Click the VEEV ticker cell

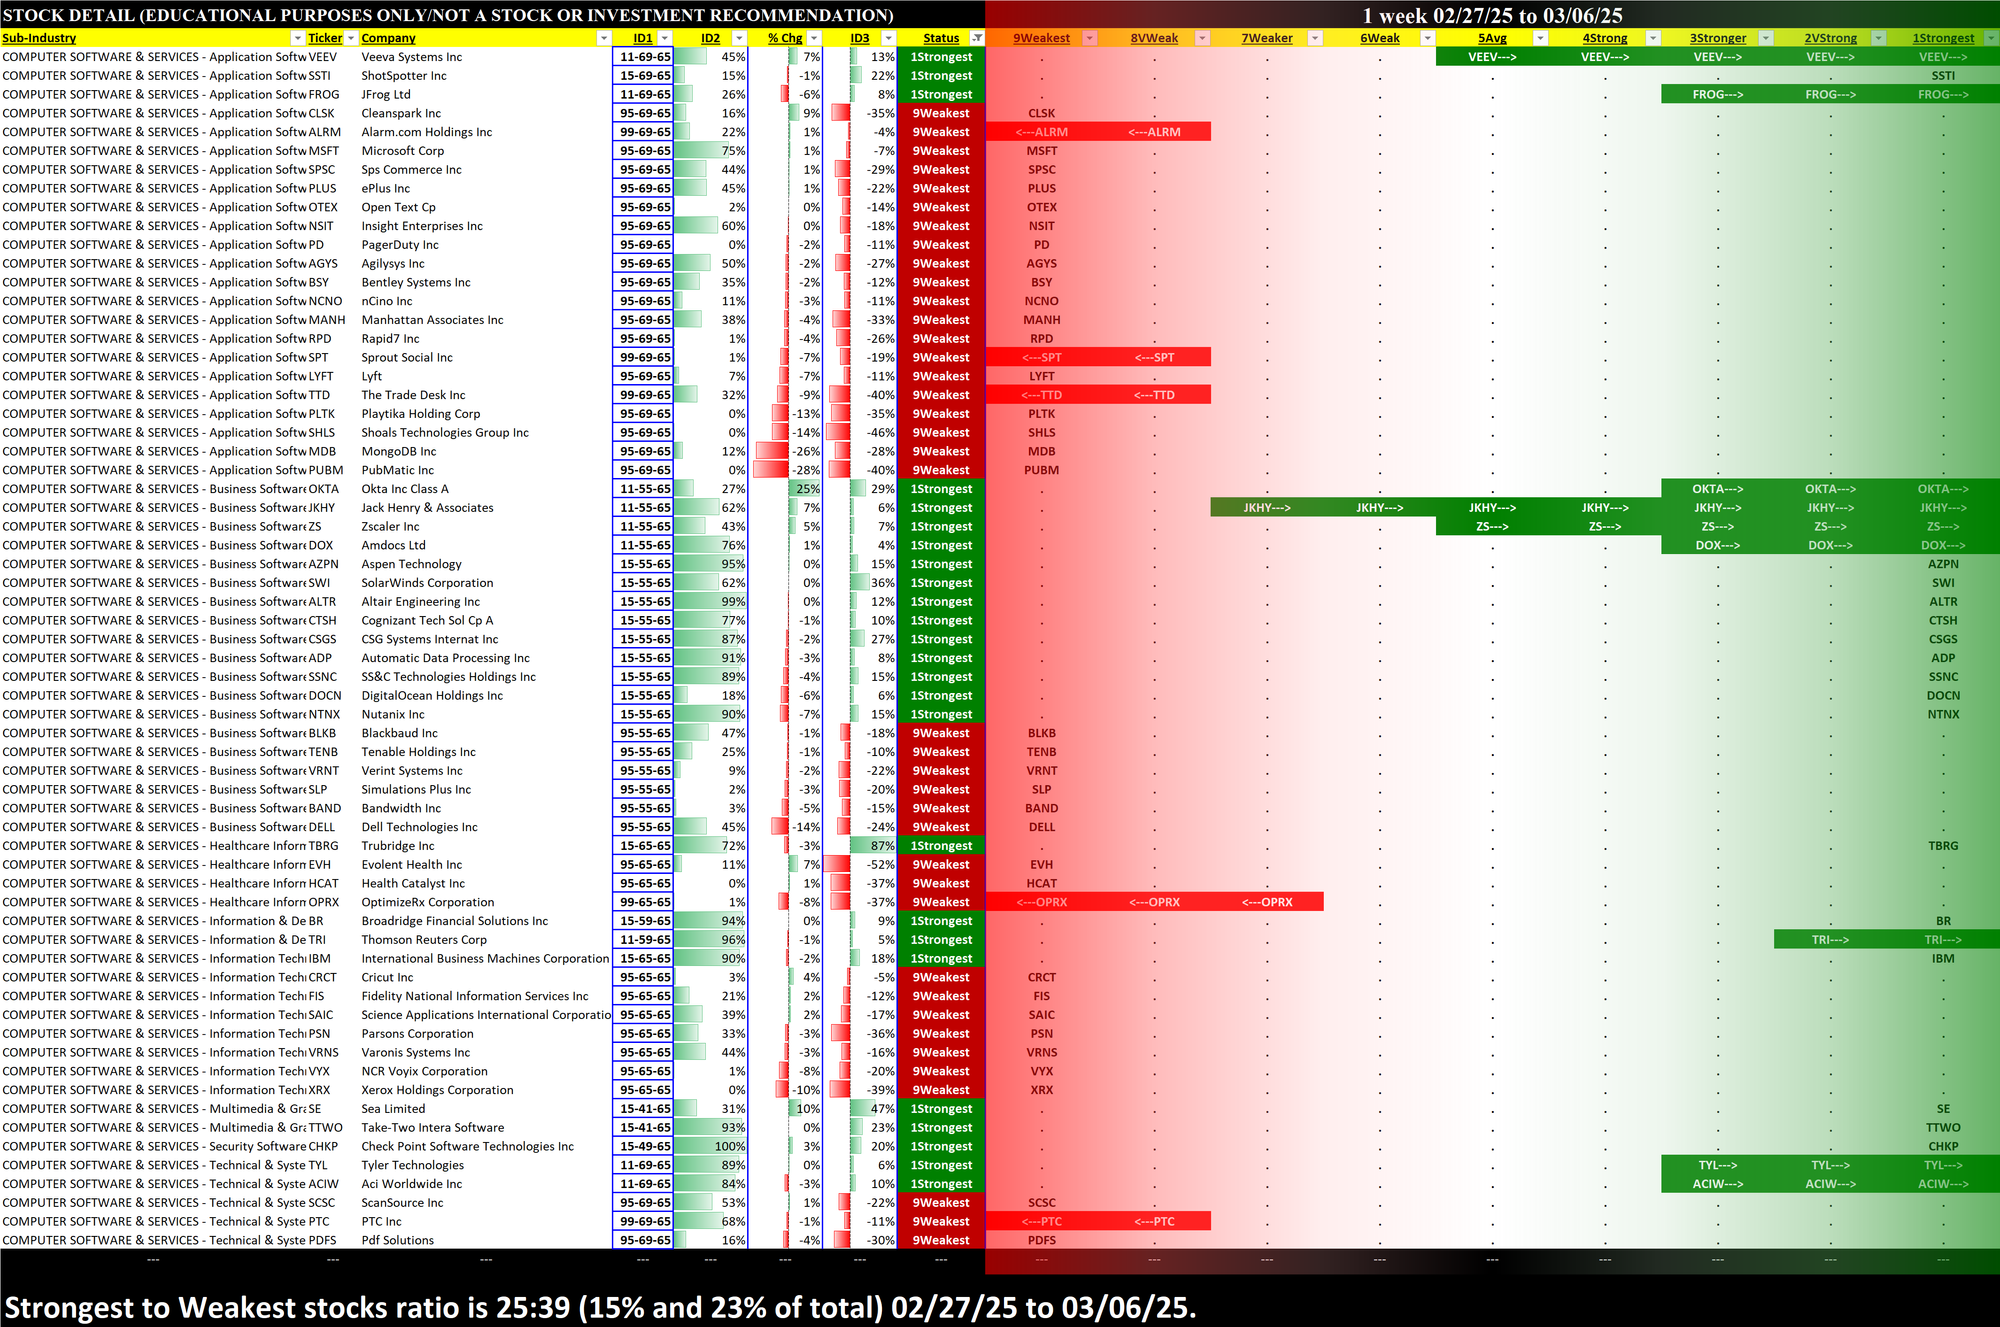pyautogui.click(x=323, y=57)
